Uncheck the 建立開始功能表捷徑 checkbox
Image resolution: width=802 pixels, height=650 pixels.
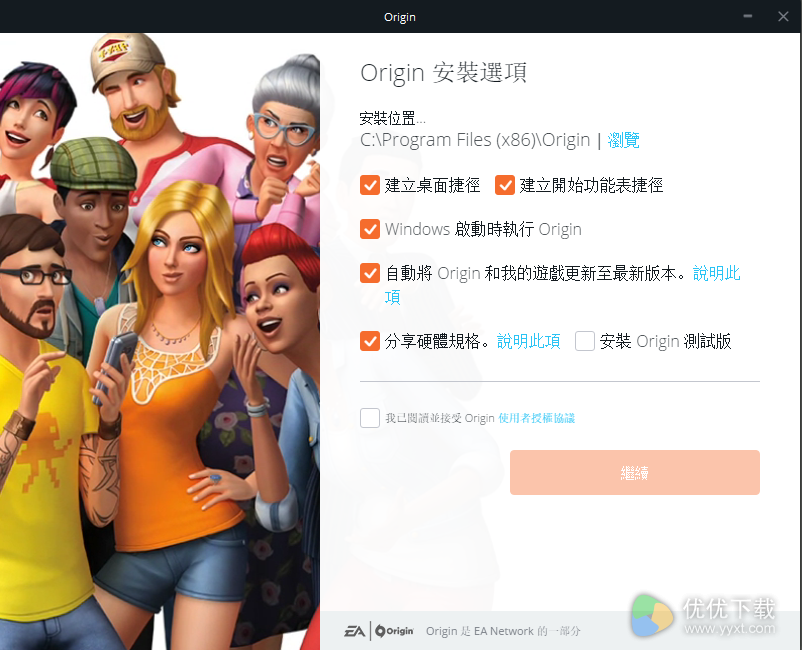[505, 185]
